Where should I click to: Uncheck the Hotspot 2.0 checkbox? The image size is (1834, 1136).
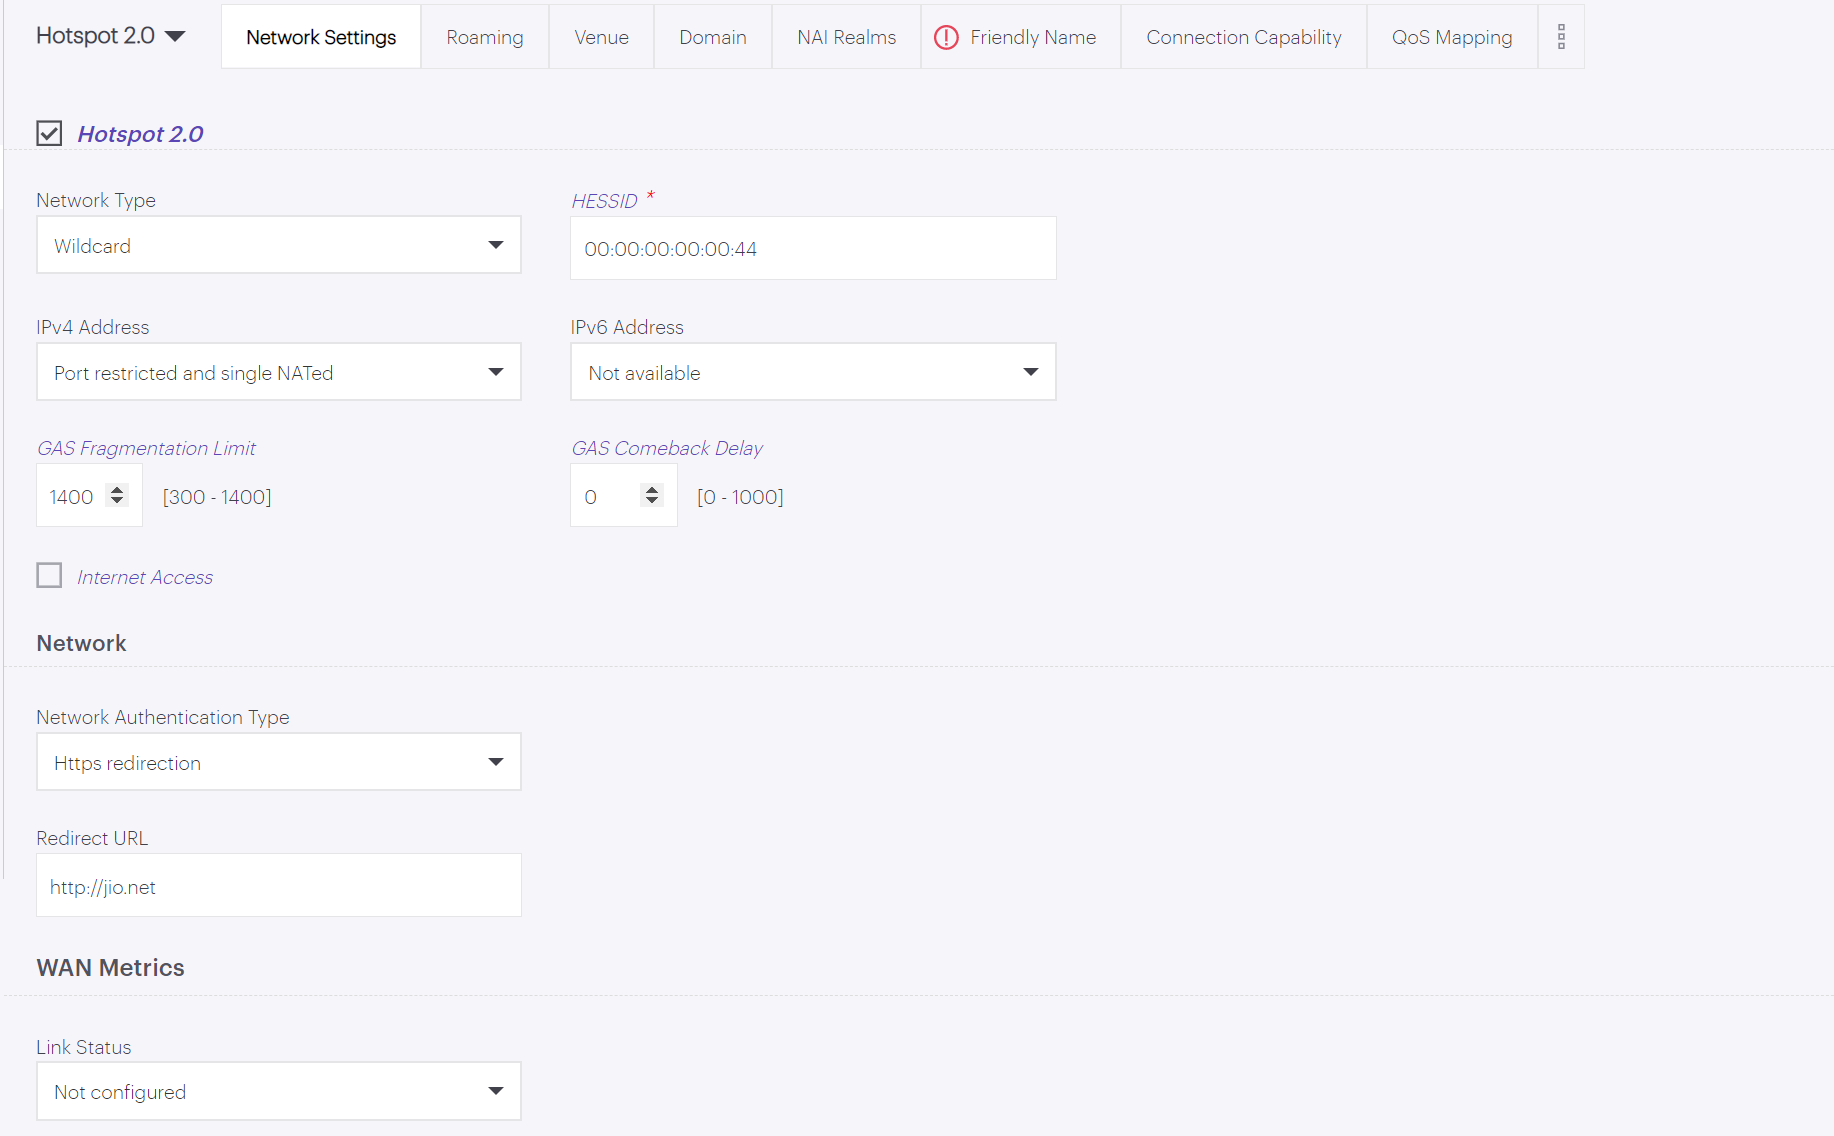49,134
